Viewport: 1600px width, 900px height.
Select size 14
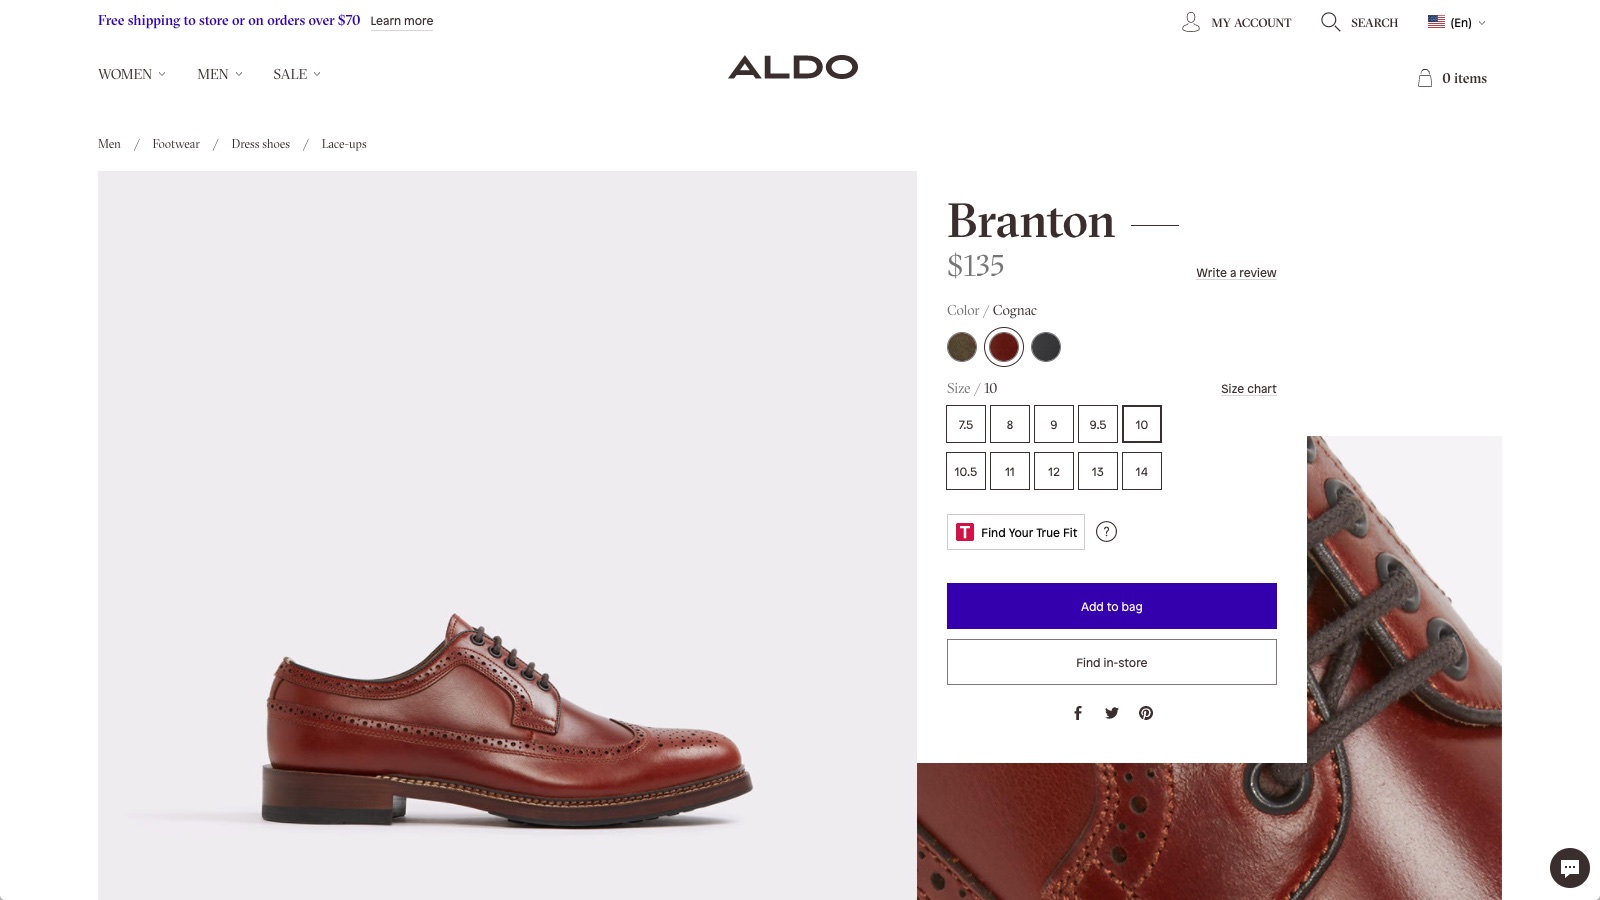[x=1141, y=471]
